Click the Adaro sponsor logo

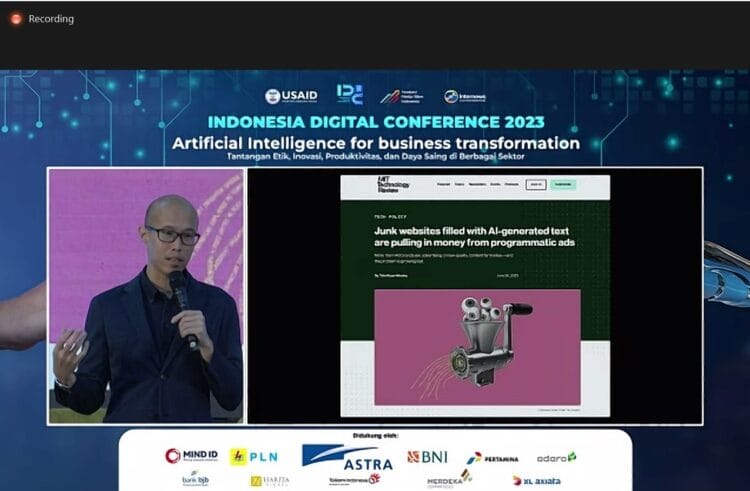click(556, 458)
